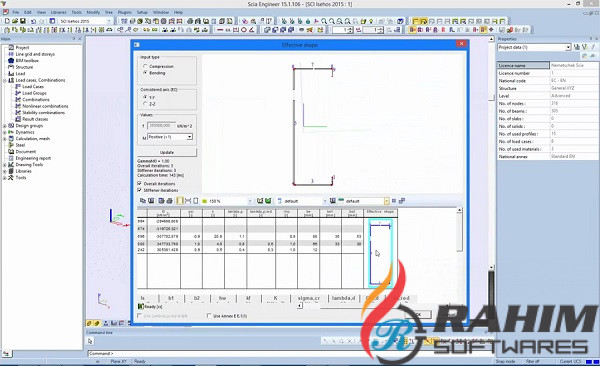Open the second default dropdown with yellow arrow
The height and width of the screenshot is (366, 600).
pyautogui.click(x=386, y=201)
